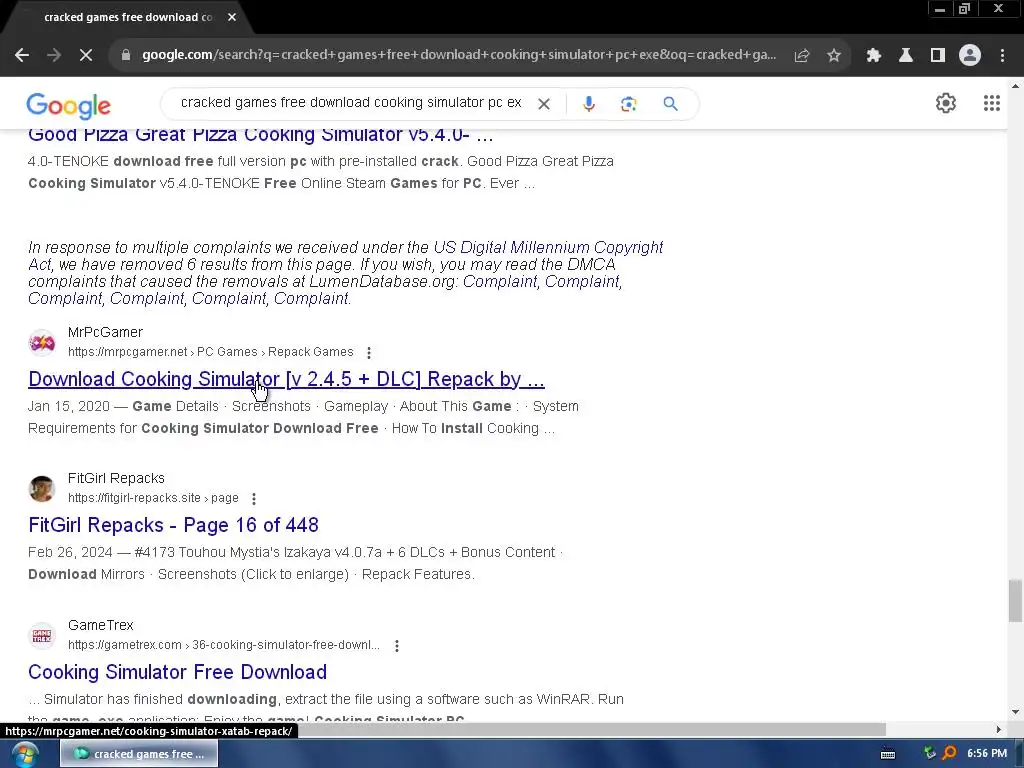Bookmark this page with the star icon
The image size is (1024, 768).
coord(834,56)
